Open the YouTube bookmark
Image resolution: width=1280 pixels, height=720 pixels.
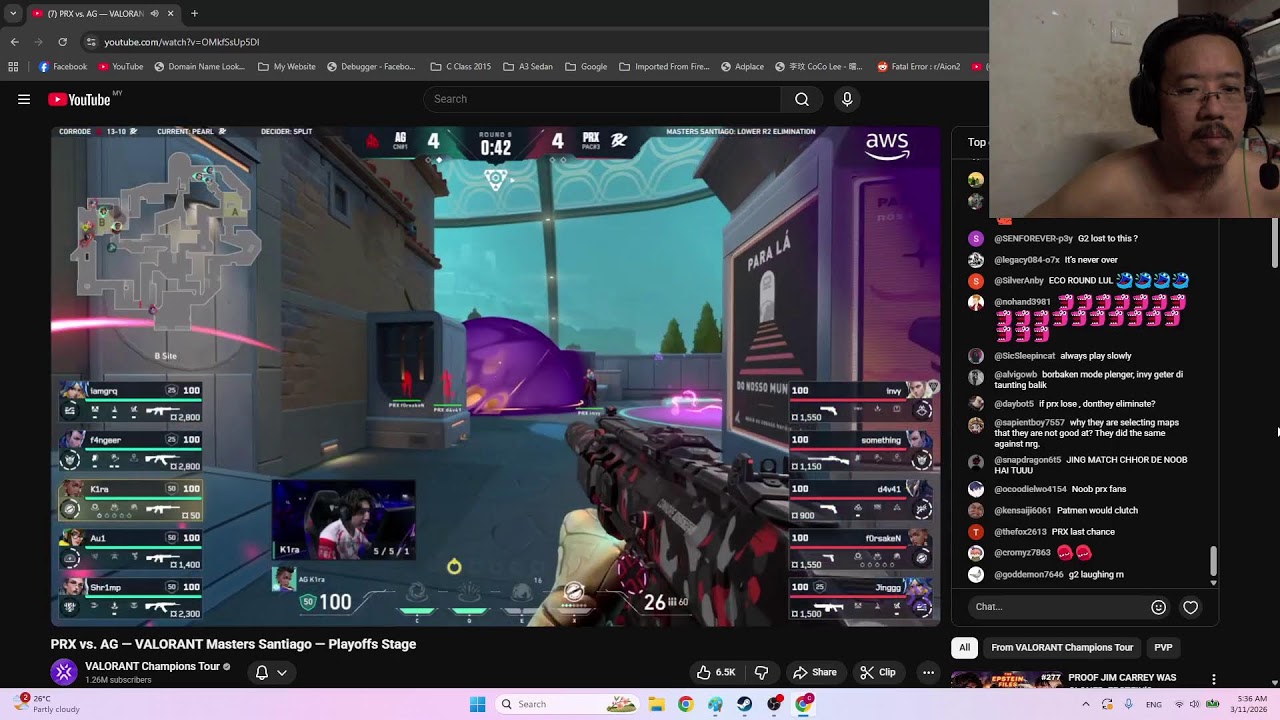point(120,67)
